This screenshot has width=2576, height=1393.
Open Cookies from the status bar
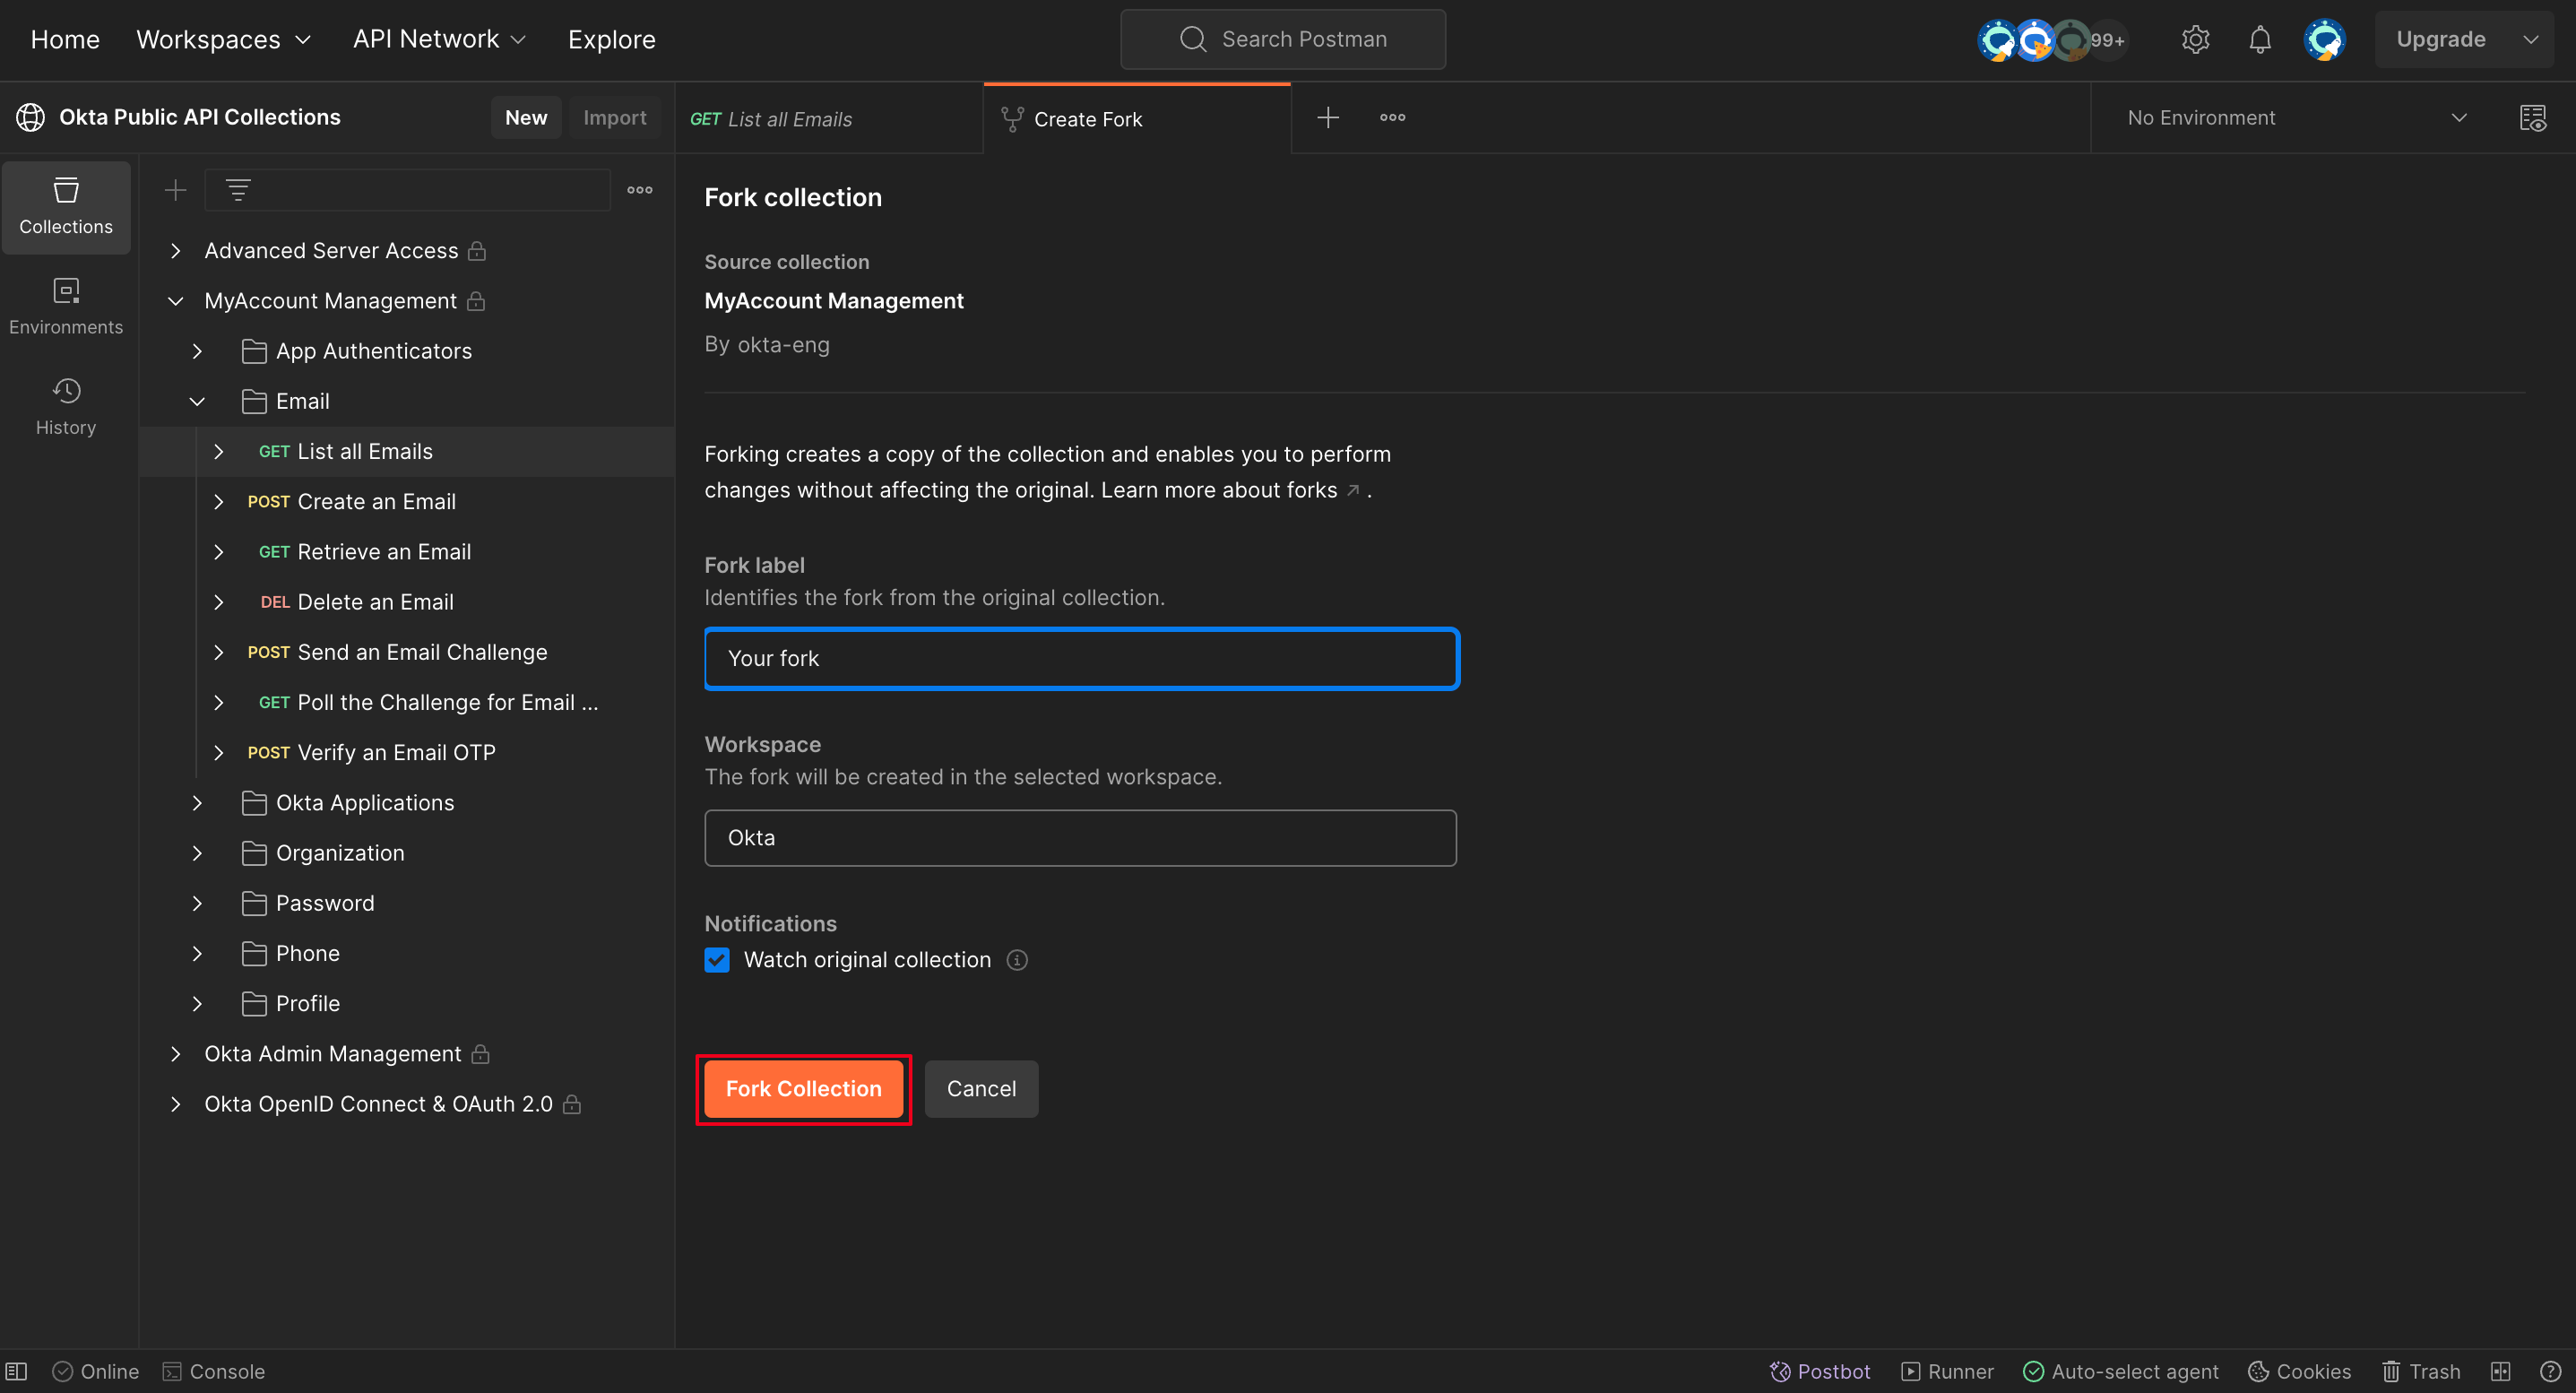[x=2299, y=1371]
